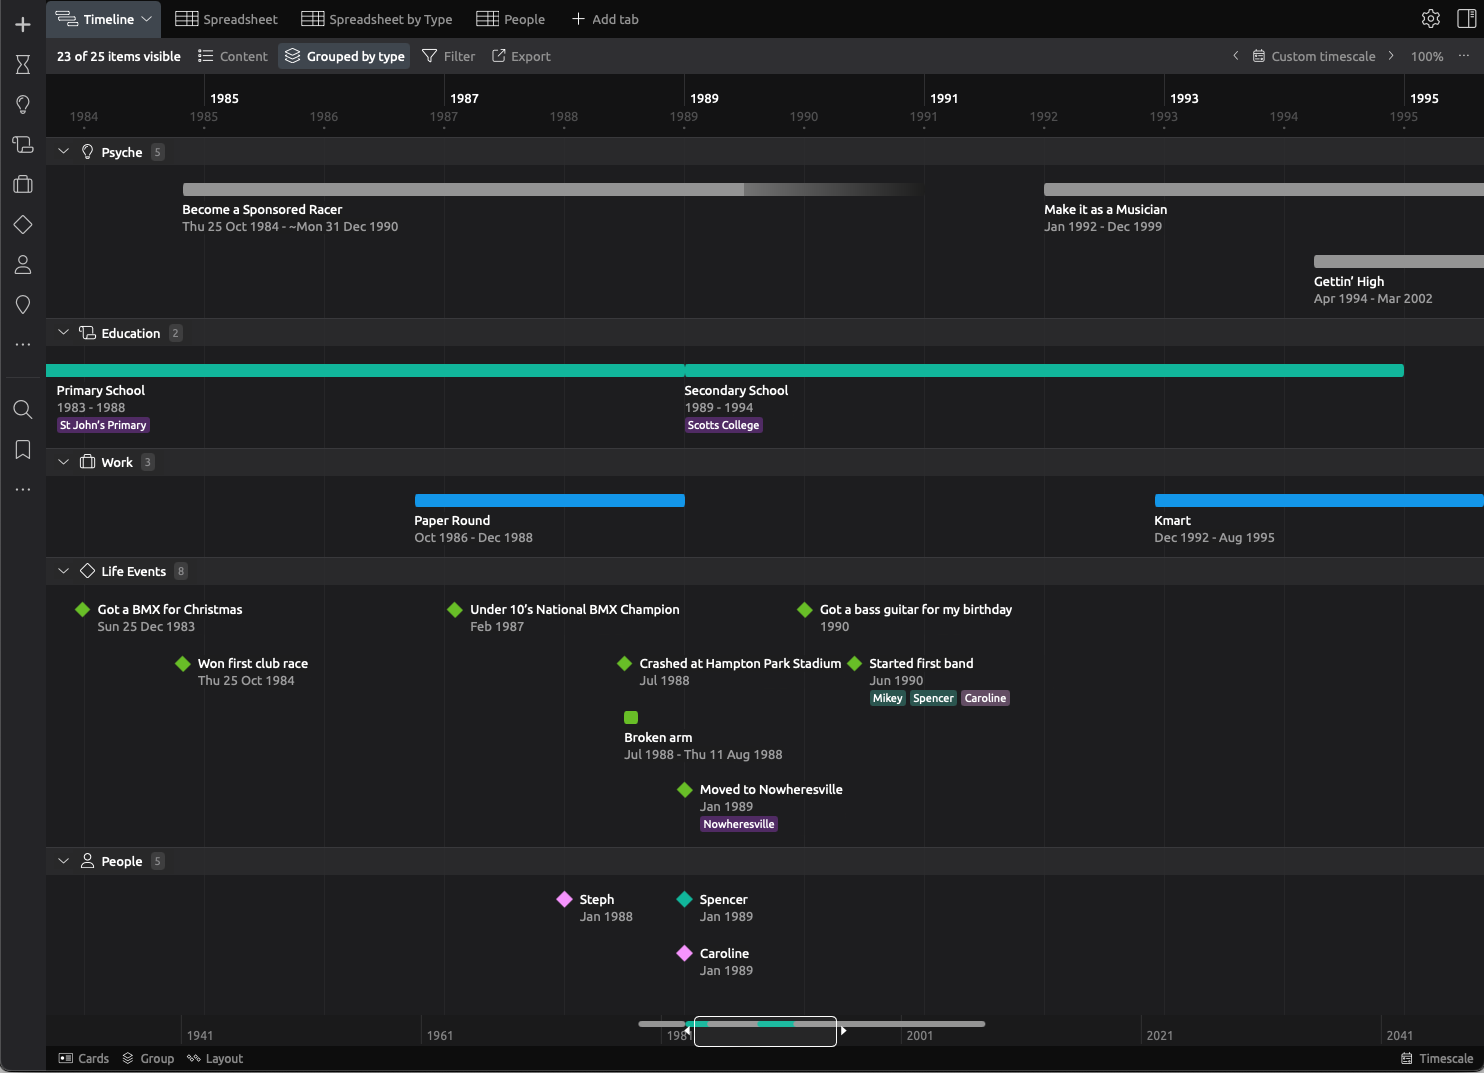Toggle Cards view in bottom bar
1484x1073 pixels.
84,1058
